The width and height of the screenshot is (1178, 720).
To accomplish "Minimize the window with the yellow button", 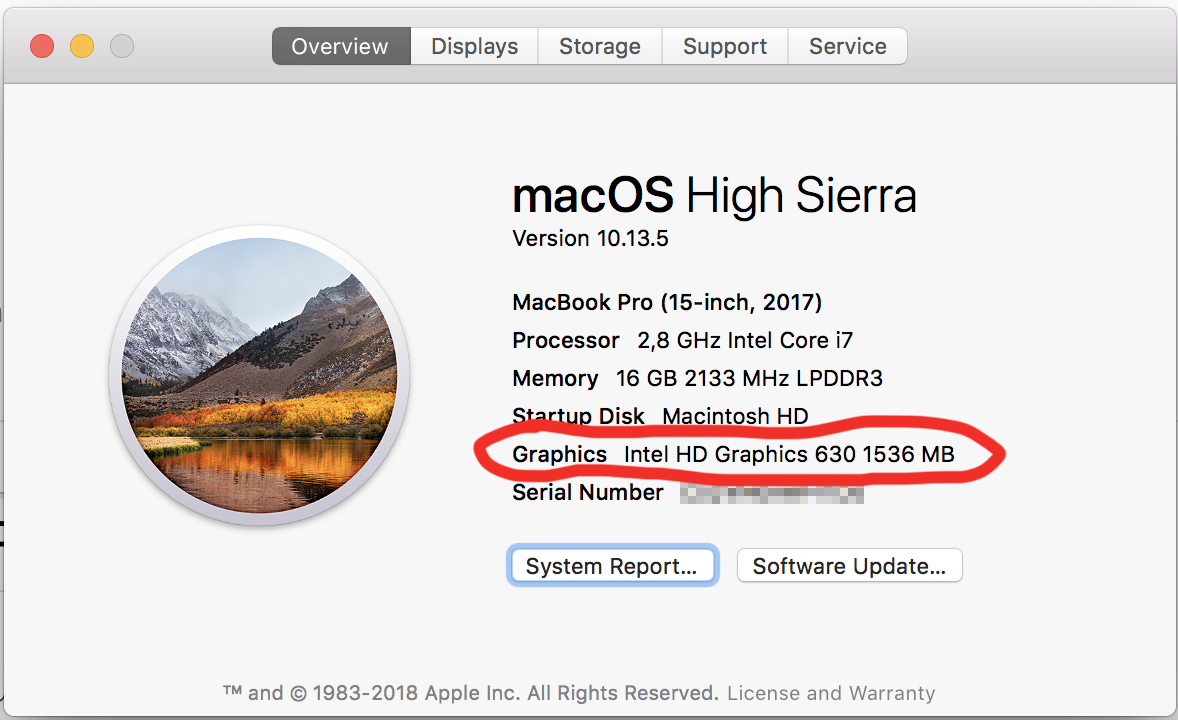I will (x=82, y=46).
